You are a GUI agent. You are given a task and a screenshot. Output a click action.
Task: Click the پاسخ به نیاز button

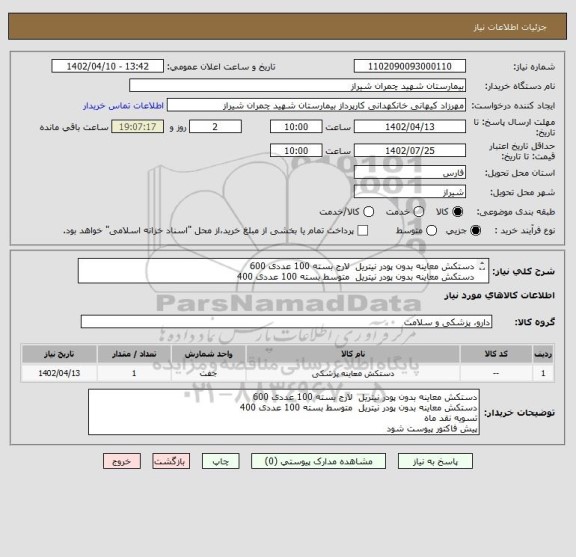click(435, 461)
